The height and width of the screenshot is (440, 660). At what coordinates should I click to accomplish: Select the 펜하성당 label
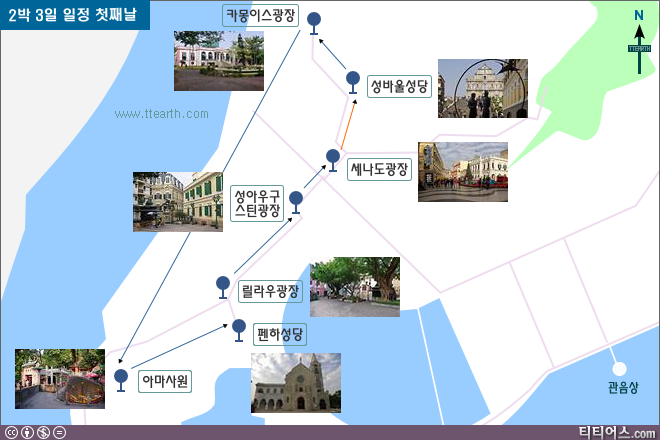[x=280, y=334]
